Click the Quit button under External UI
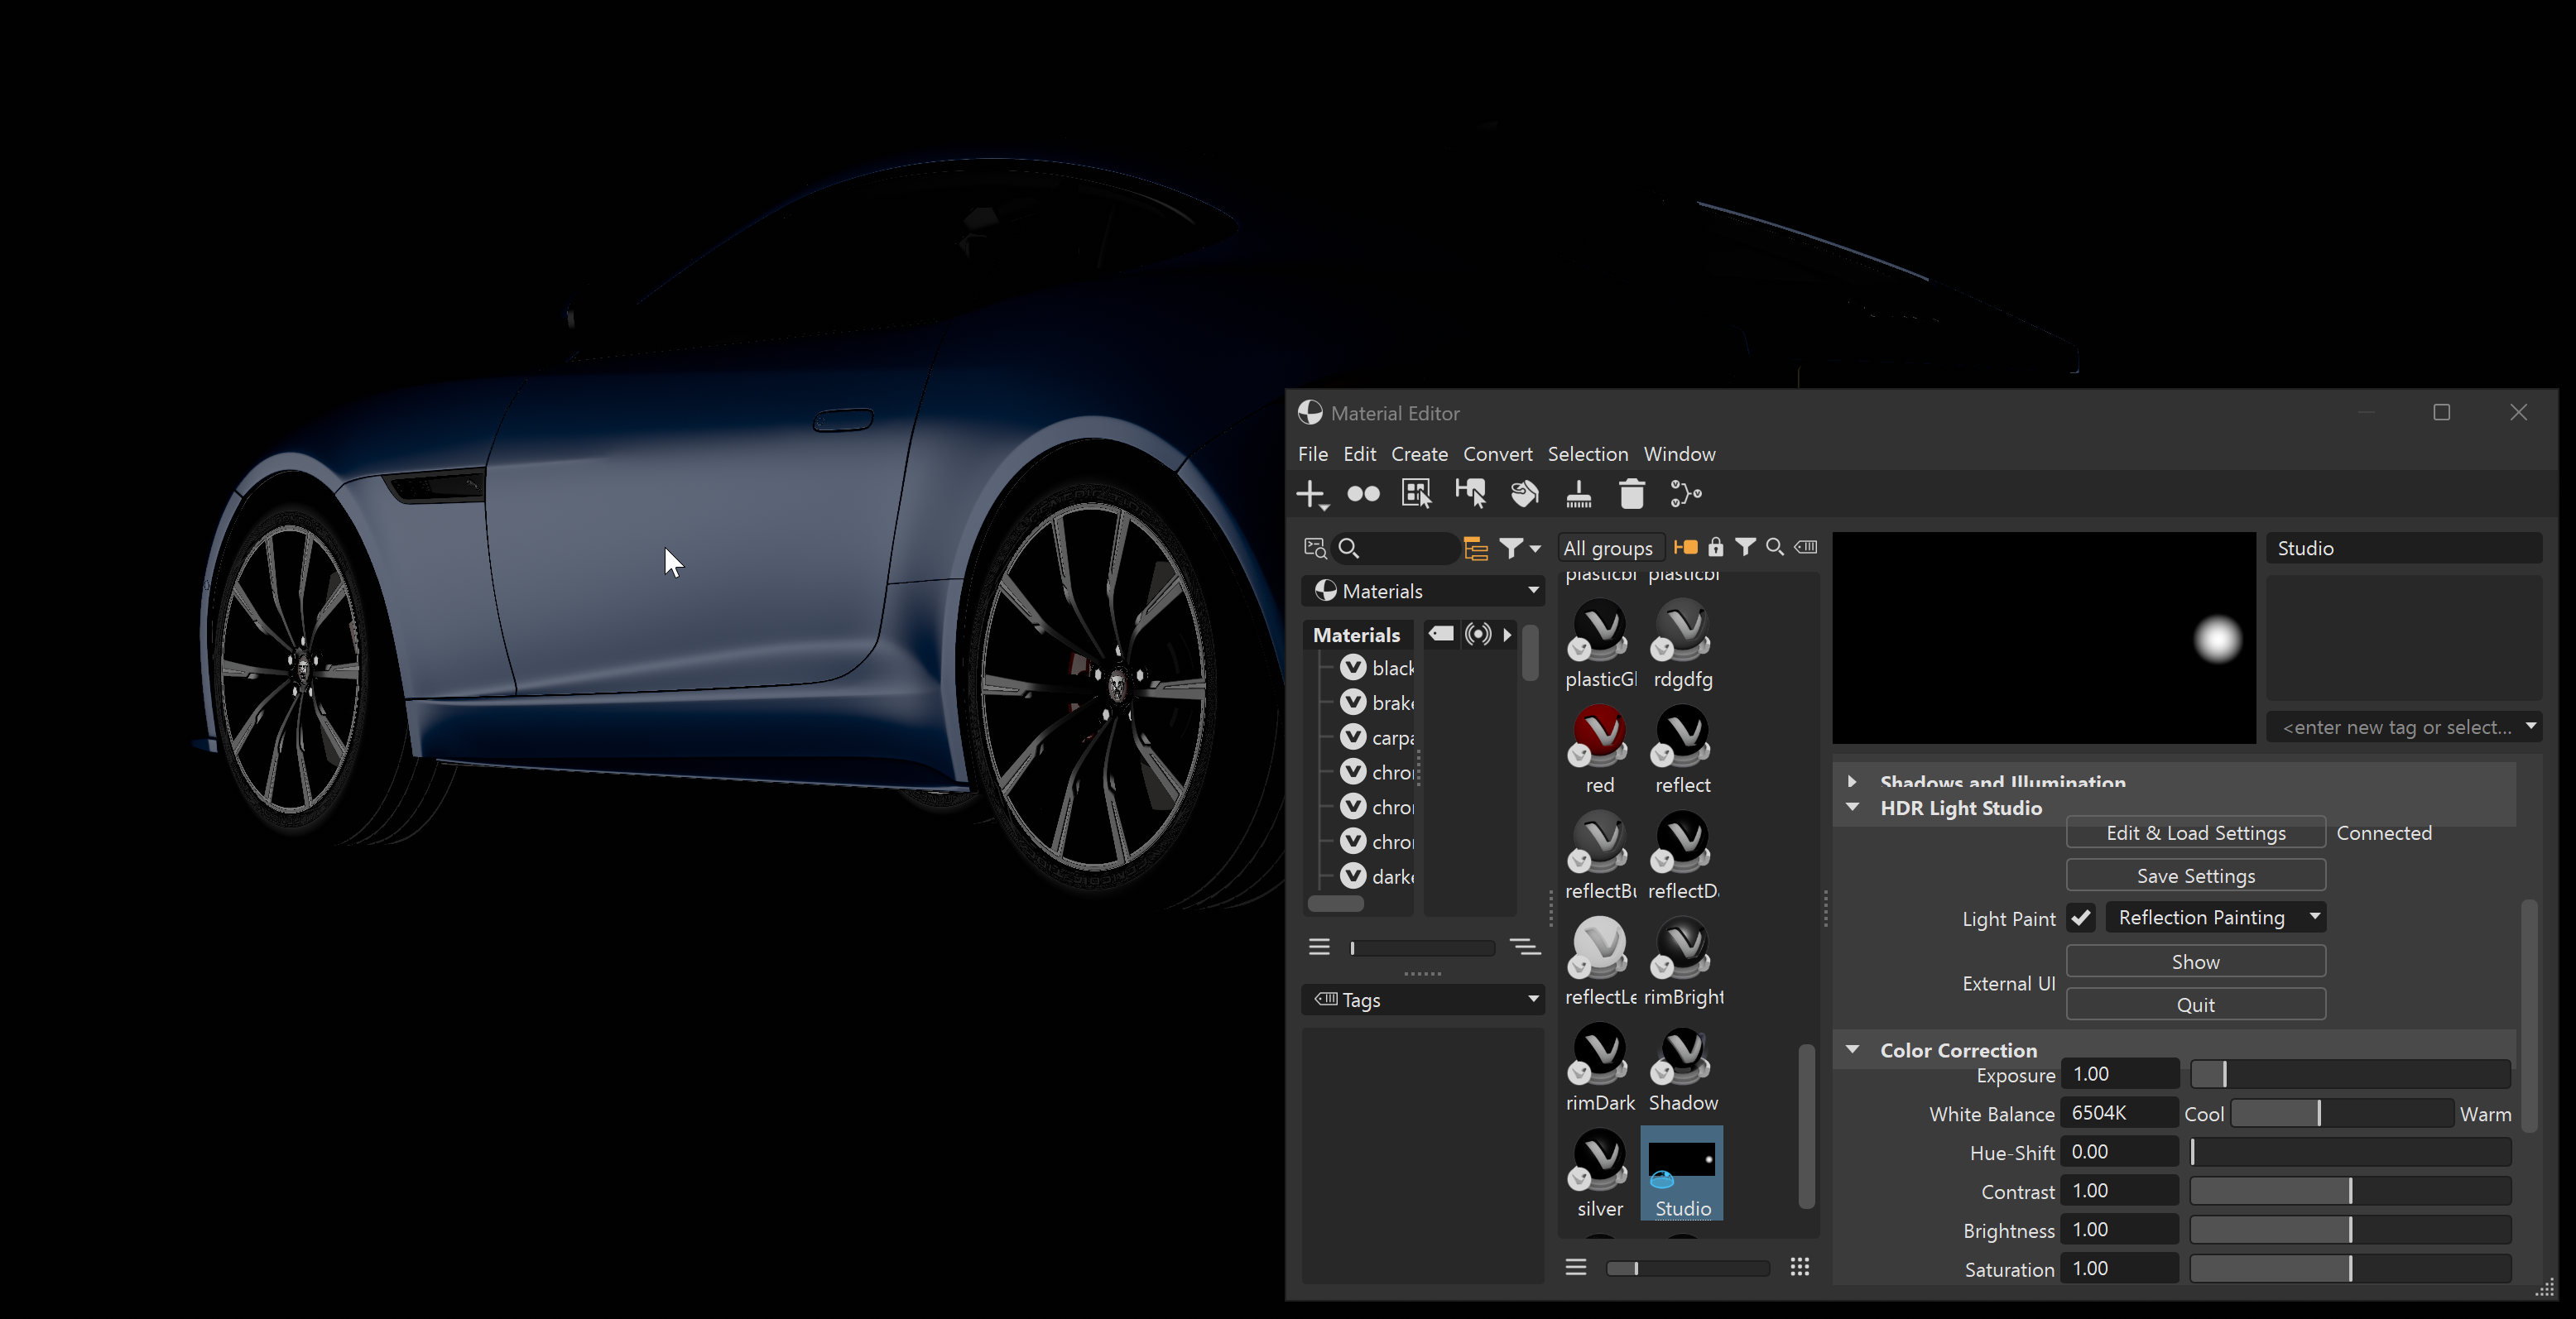 [x=2195, y=1004]
